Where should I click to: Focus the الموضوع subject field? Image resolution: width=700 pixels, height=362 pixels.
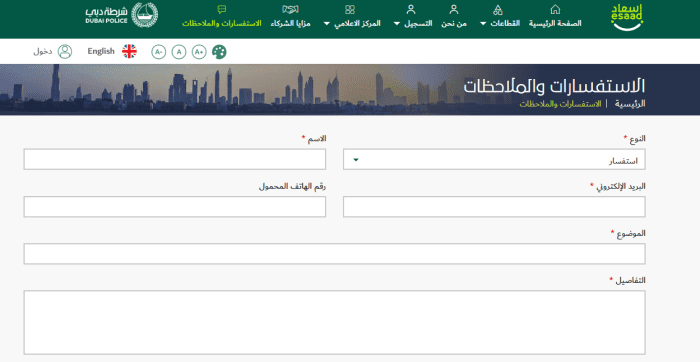pos(334,254)
